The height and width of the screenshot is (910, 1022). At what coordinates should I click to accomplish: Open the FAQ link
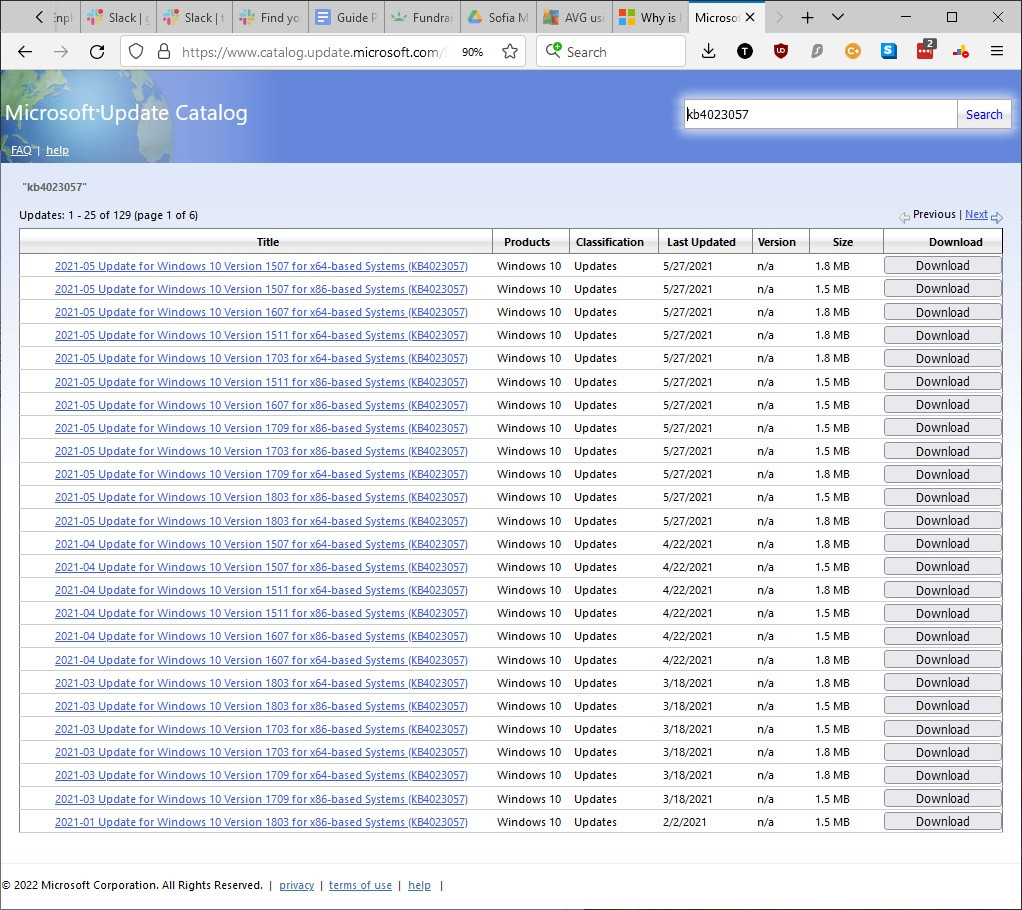(x=21, y=151)
